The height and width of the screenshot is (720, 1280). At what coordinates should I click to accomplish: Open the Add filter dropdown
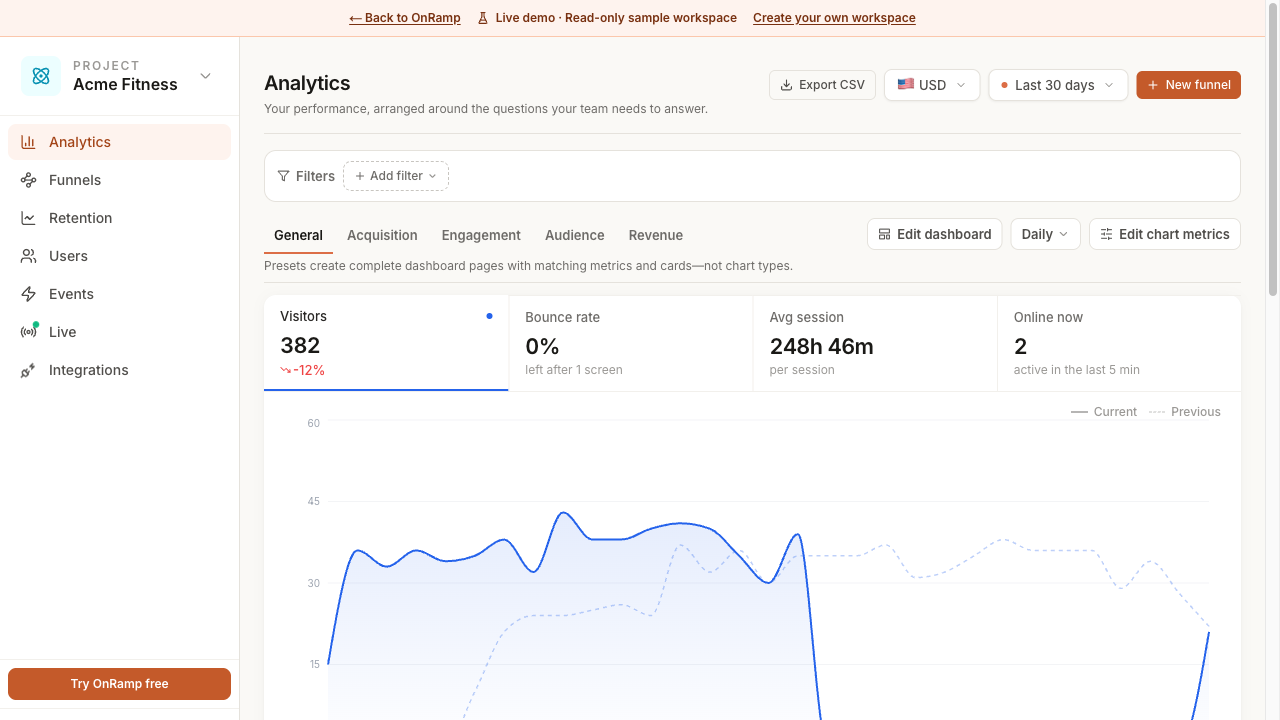(x=396, y=176)
